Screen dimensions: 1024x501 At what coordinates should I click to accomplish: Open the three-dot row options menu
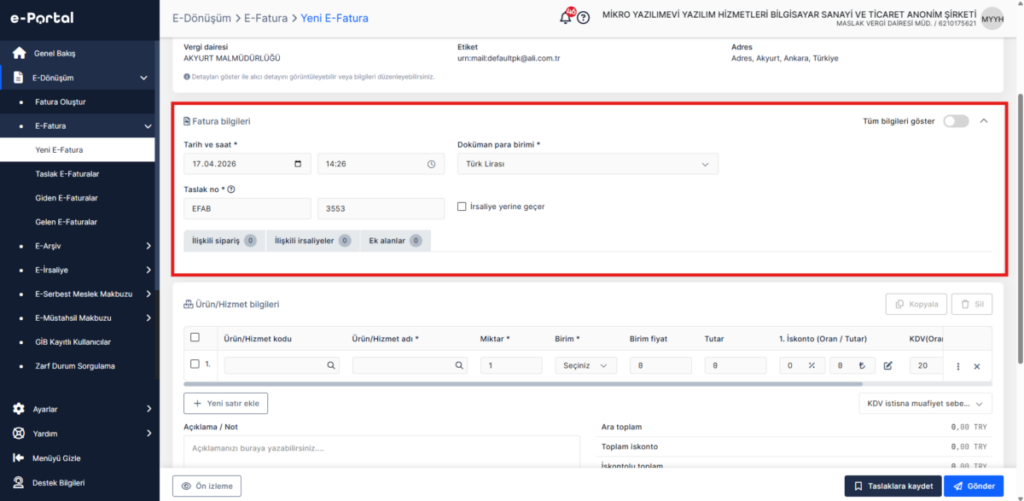pyautogui.click(x=958, y=366)
